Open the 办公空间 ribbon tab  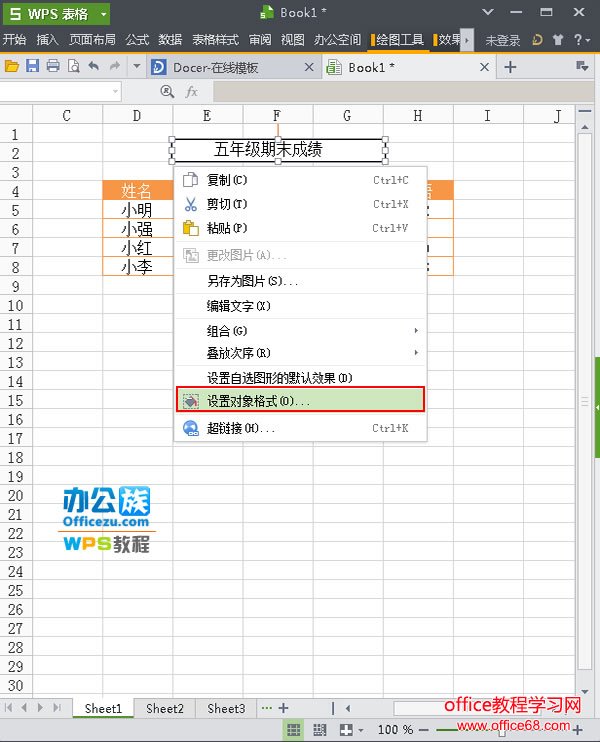pyautogui.click(x=337, y=40)
